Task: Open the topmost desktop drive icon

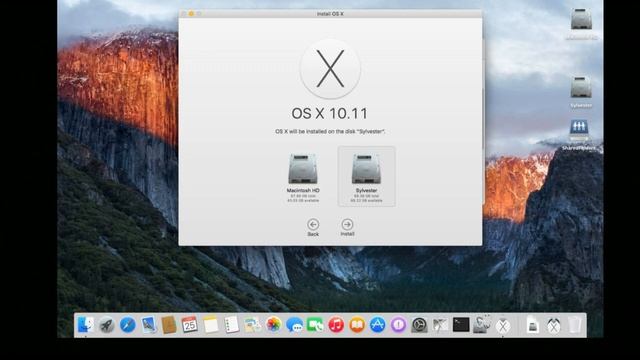Action: pyautogui.click(x=581, y=23)
